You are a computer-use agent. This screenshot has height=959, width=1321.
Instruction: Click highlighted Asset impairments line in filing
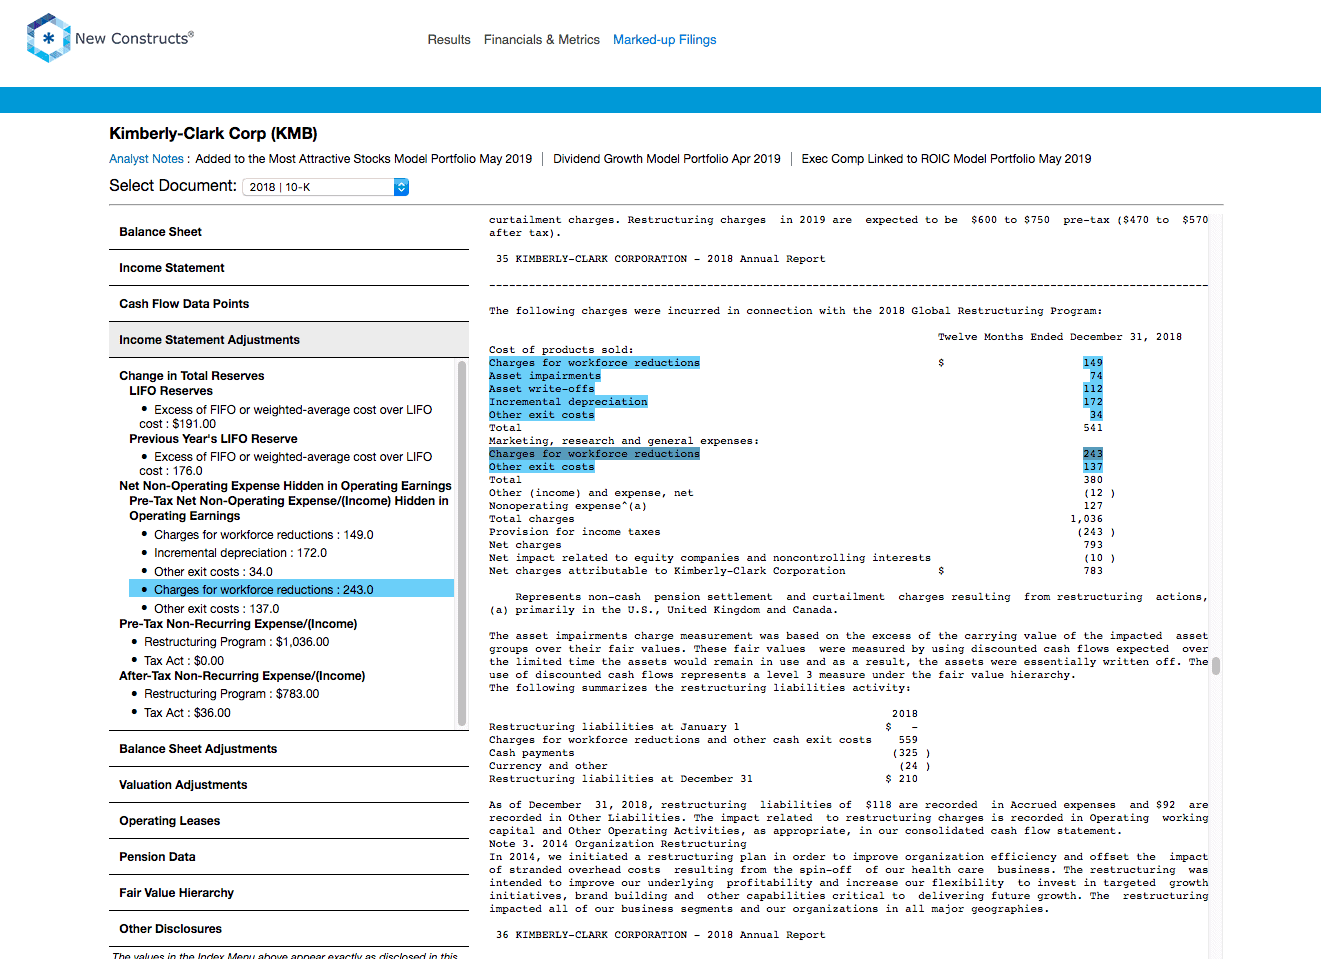point(545,376)
